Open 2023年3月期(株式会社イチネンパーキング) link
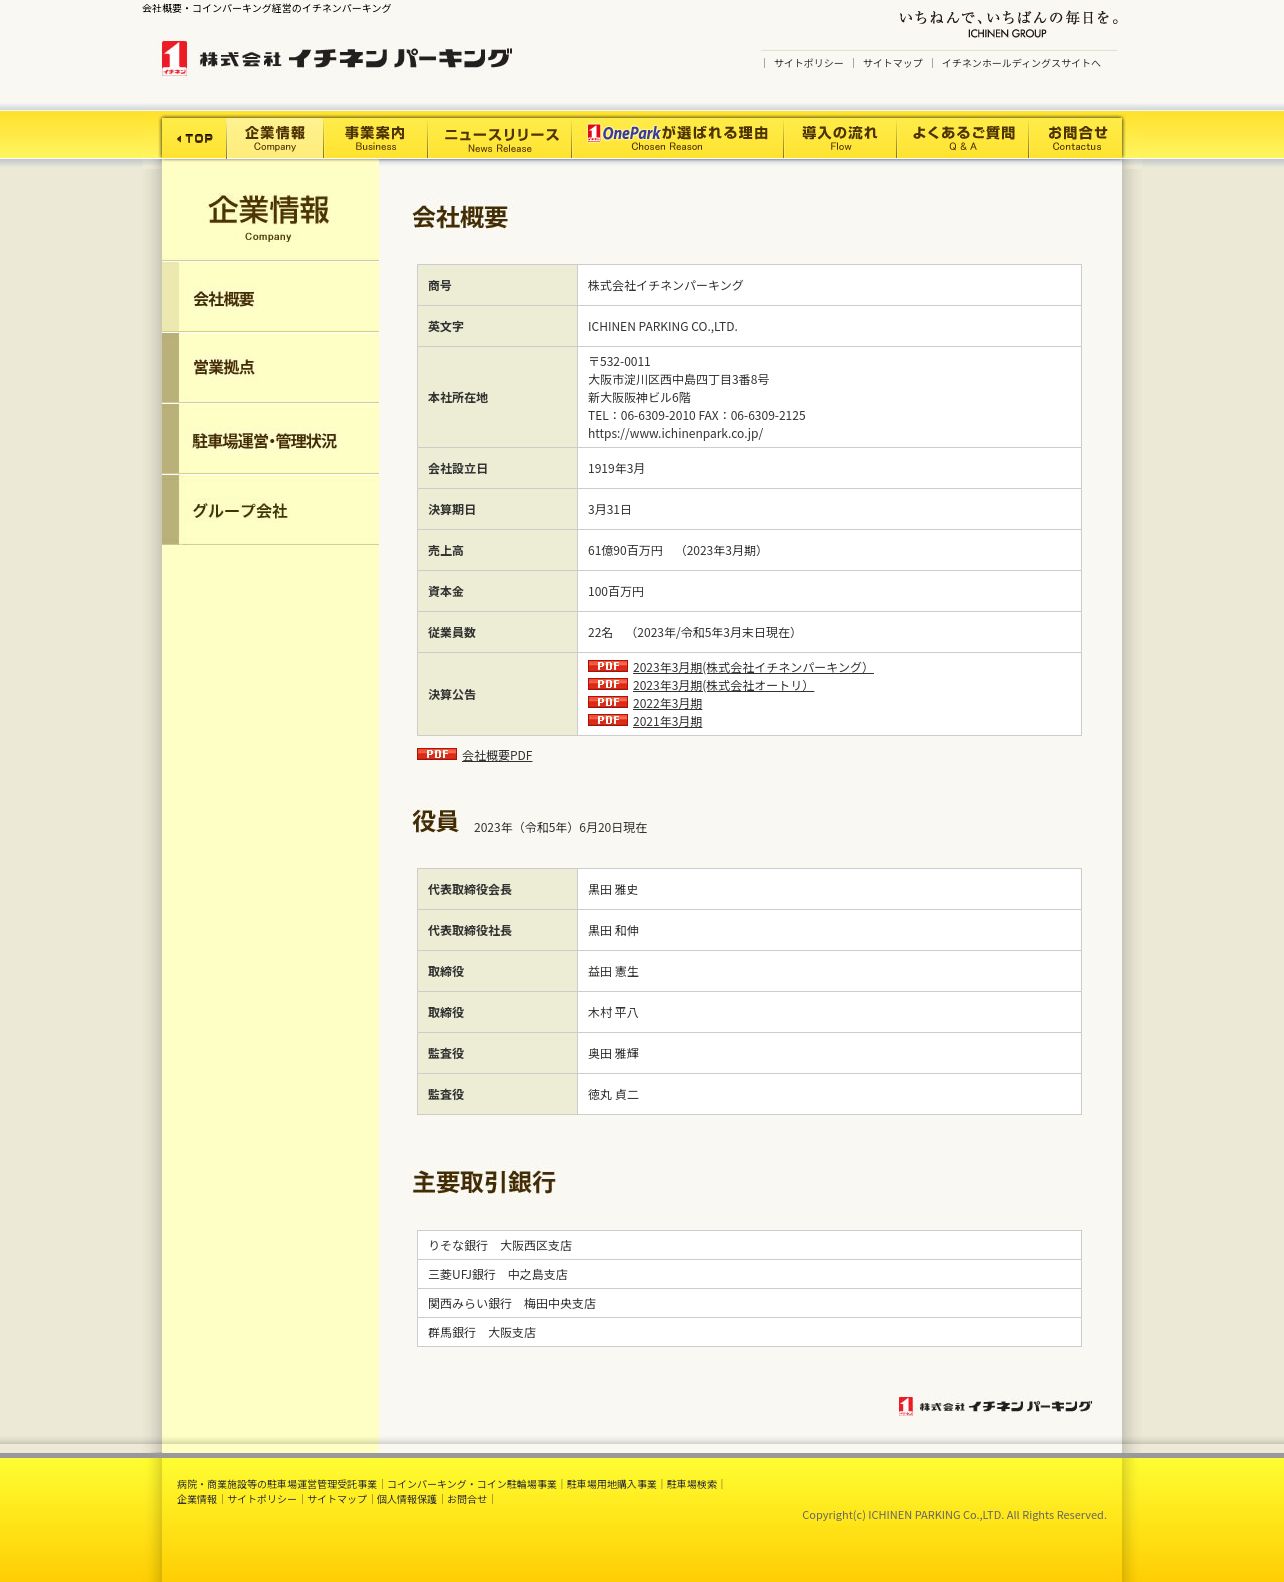The width and height of the screenshot is (1284, 1582). [x=753, y=667]
